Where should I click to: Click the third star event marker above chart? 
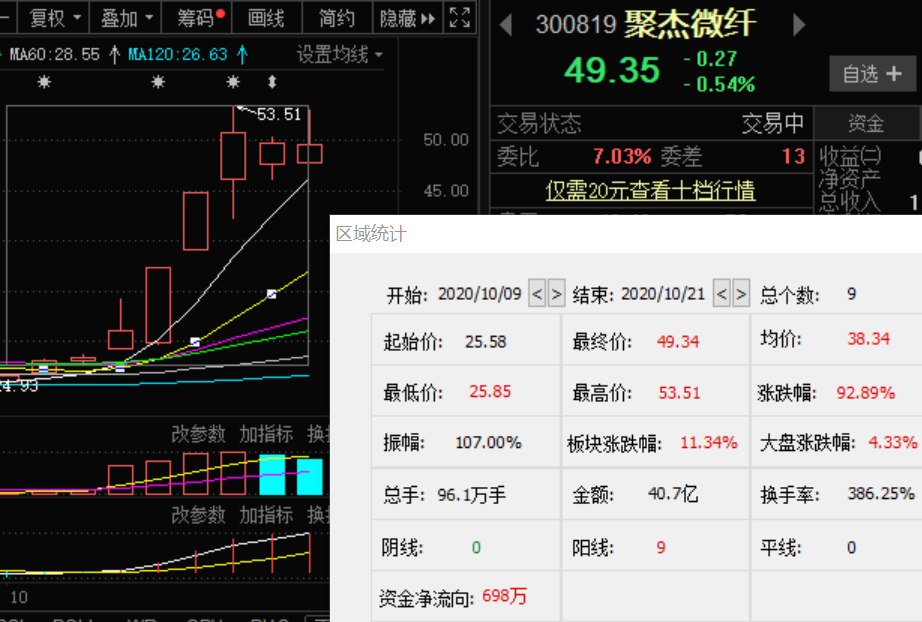(x=233, y=82)
